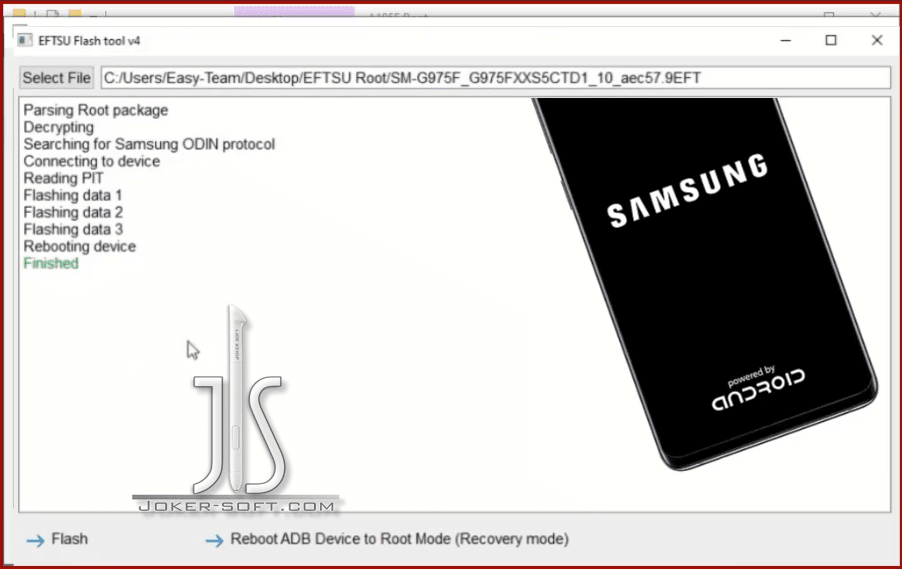Click the 'Flashing data 3' log line

(73, 229)
